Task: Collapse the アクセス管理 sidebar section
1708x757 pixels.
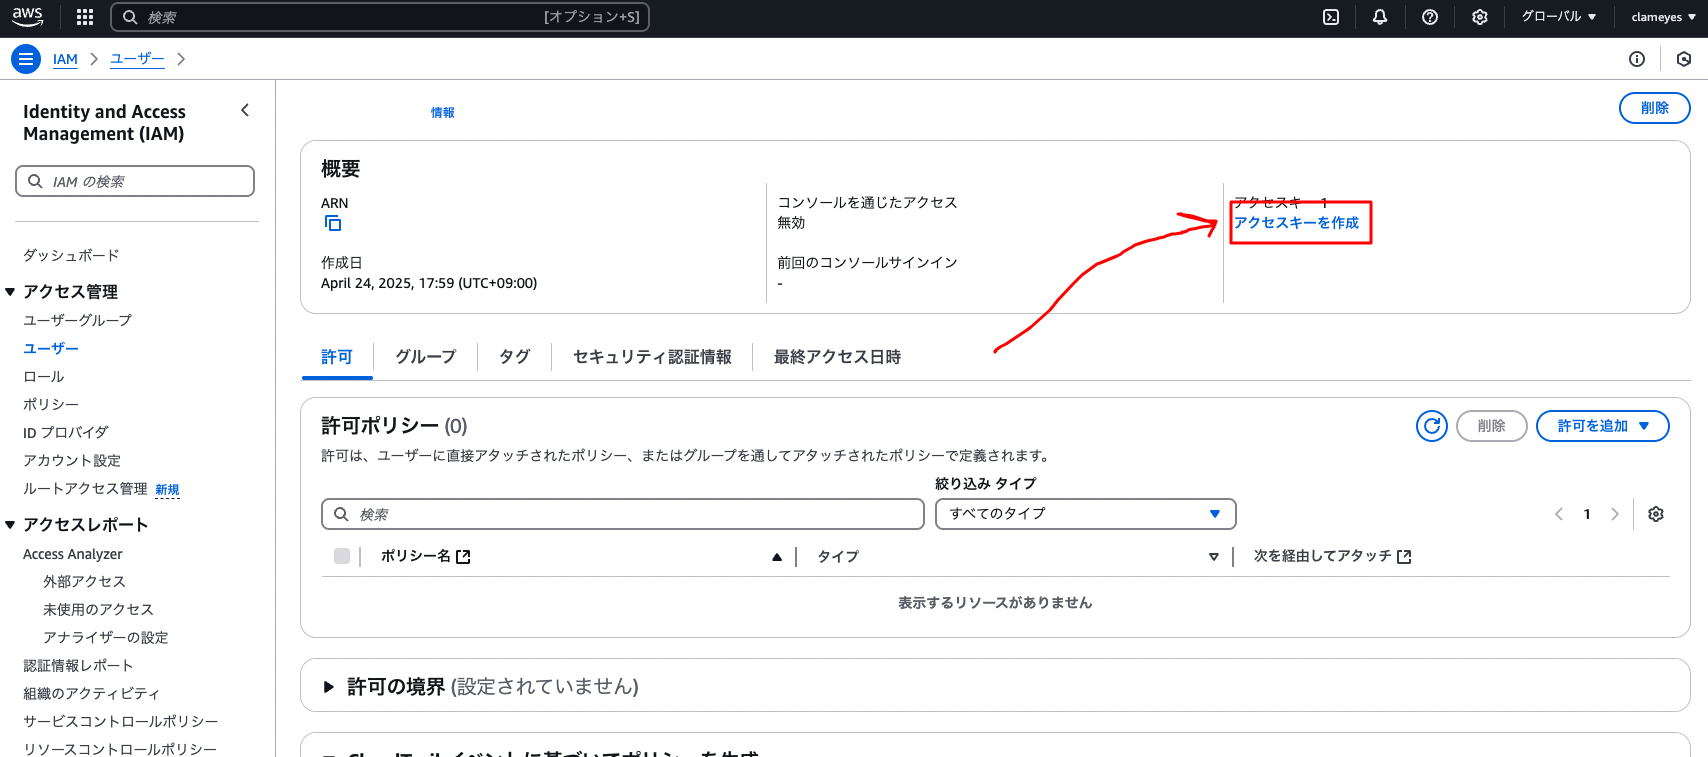Action: (x=10, y=292)
